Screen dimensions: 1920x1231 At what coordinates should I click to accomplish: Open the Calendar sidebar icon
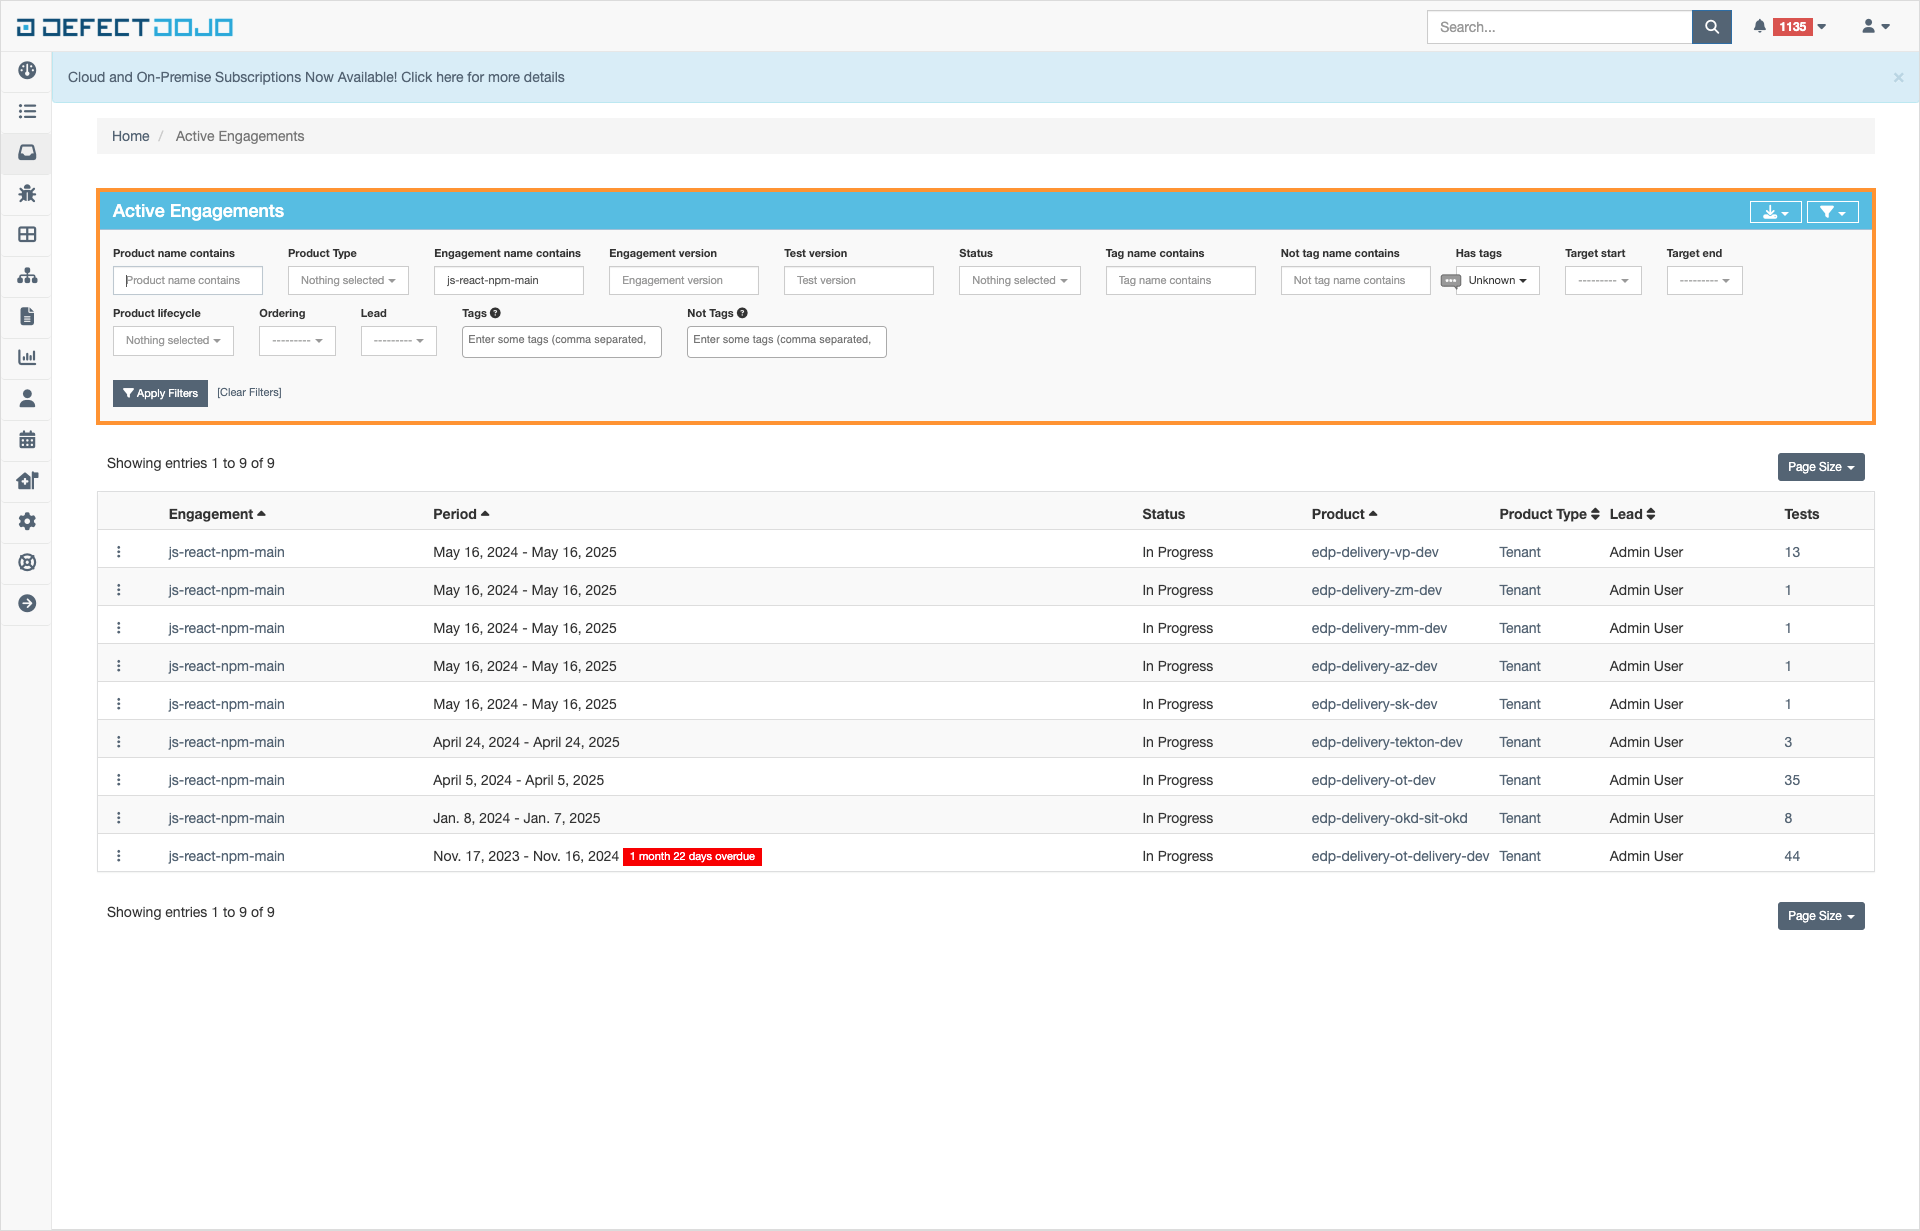tap(27, 439)
